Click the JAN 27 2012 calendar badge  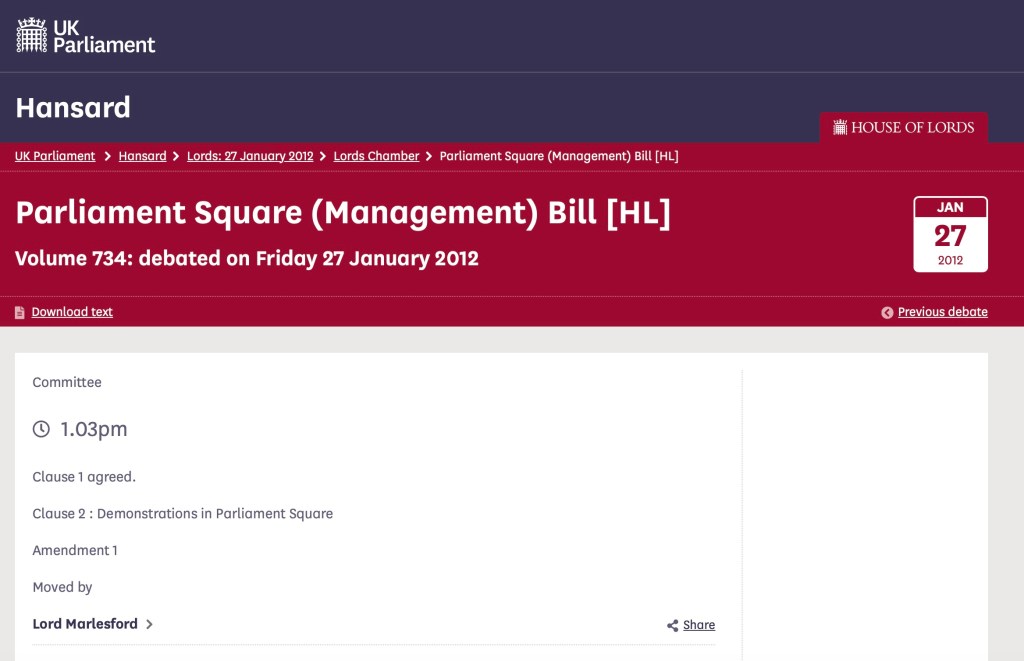[x=950, y=234]
